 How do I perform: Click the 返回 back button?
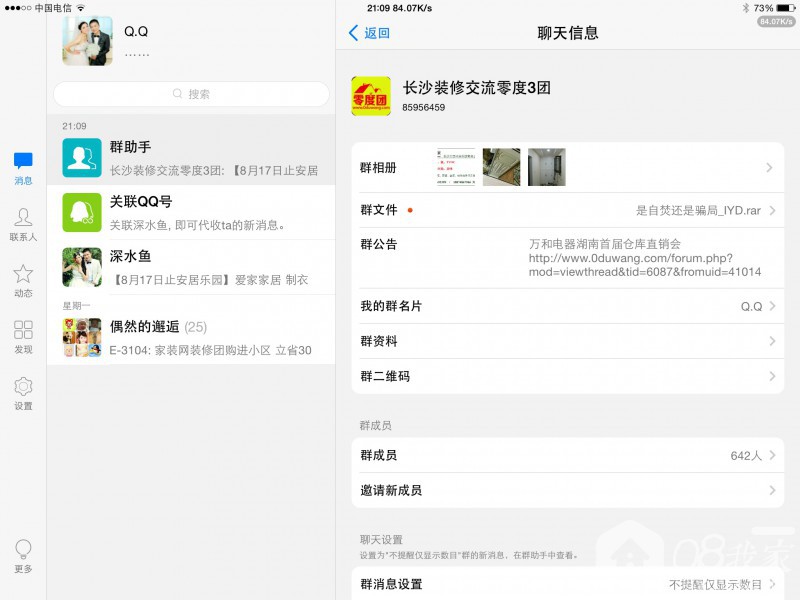(369, 33)
